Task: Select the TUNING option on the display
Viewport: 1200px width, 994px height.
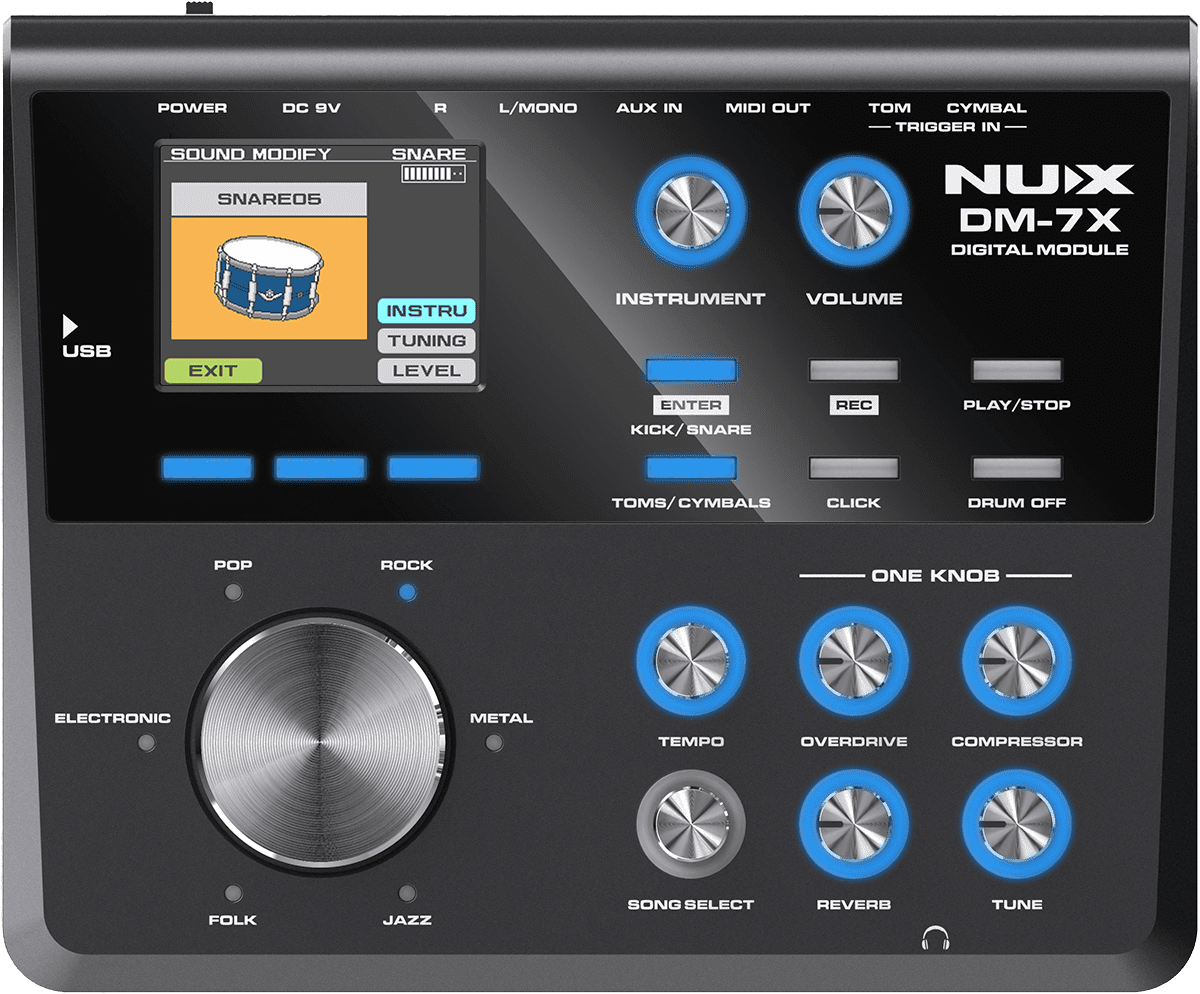Action: [x=426, y=341]
